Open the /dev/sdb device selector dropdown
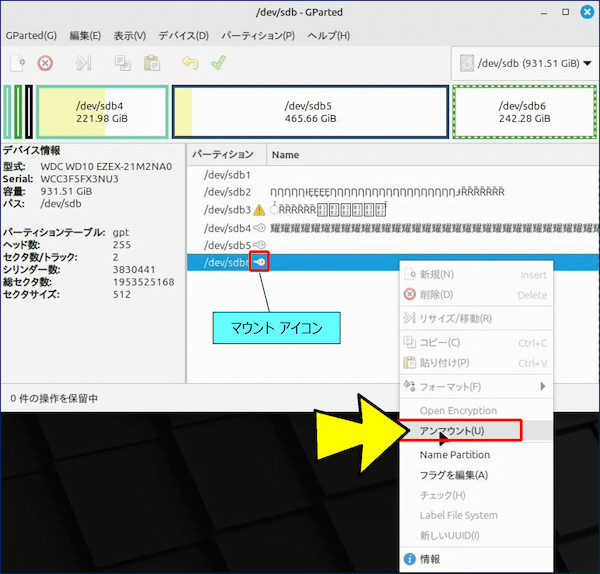Viewport: 600px width, 574px height. [x=523, y=63]
